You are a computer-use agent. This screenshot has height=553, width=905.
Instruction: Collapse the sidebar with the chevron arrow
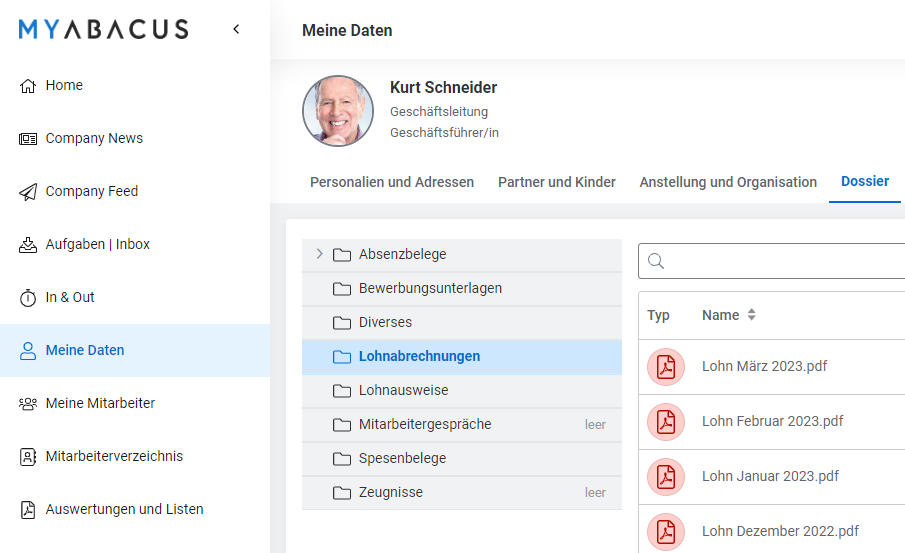236,29
